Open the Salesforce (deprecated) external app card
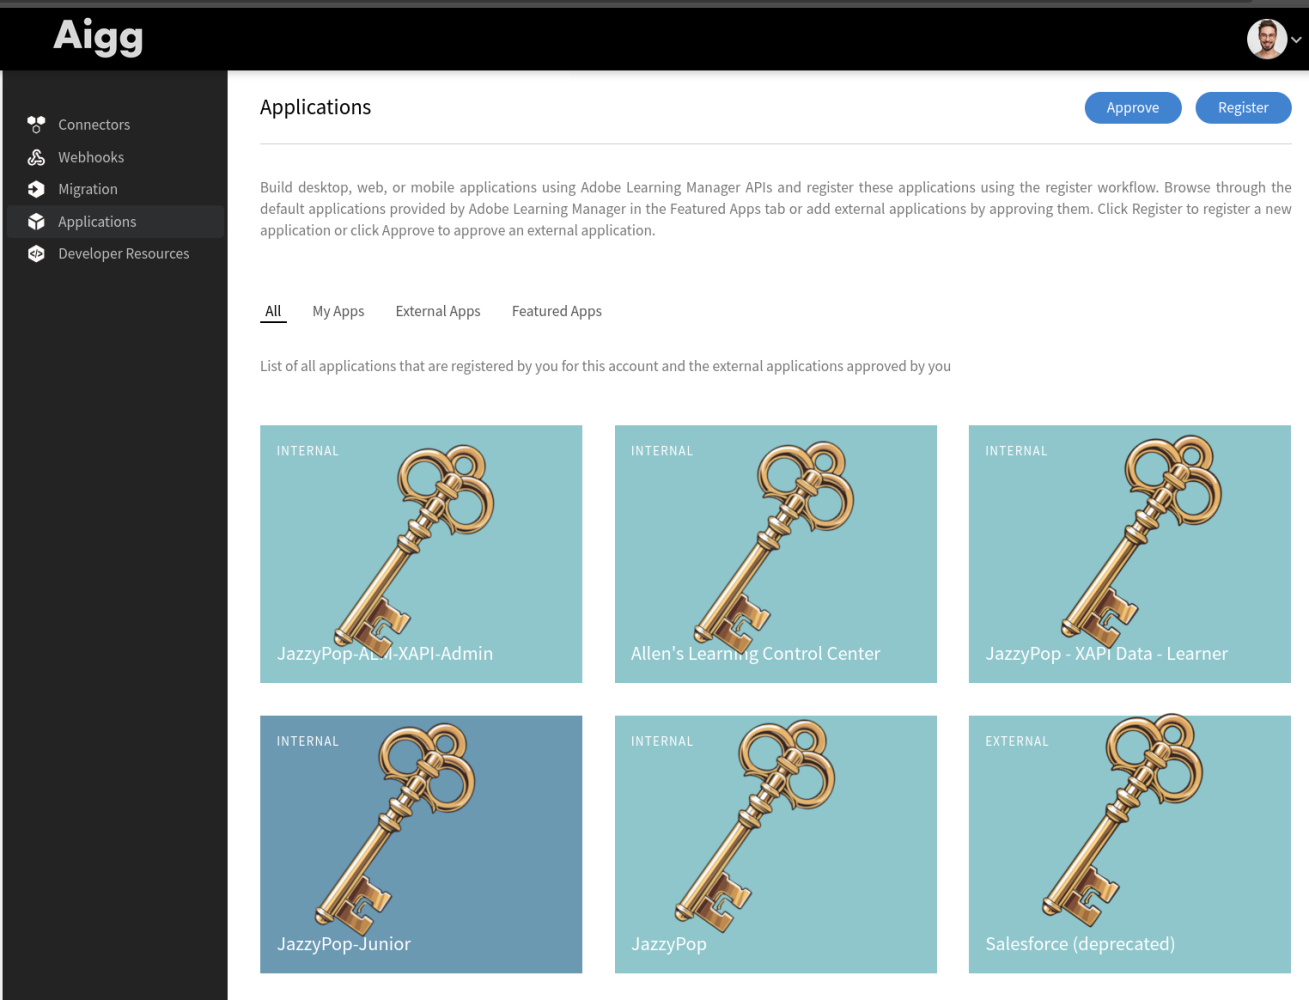 point(1129,844)
